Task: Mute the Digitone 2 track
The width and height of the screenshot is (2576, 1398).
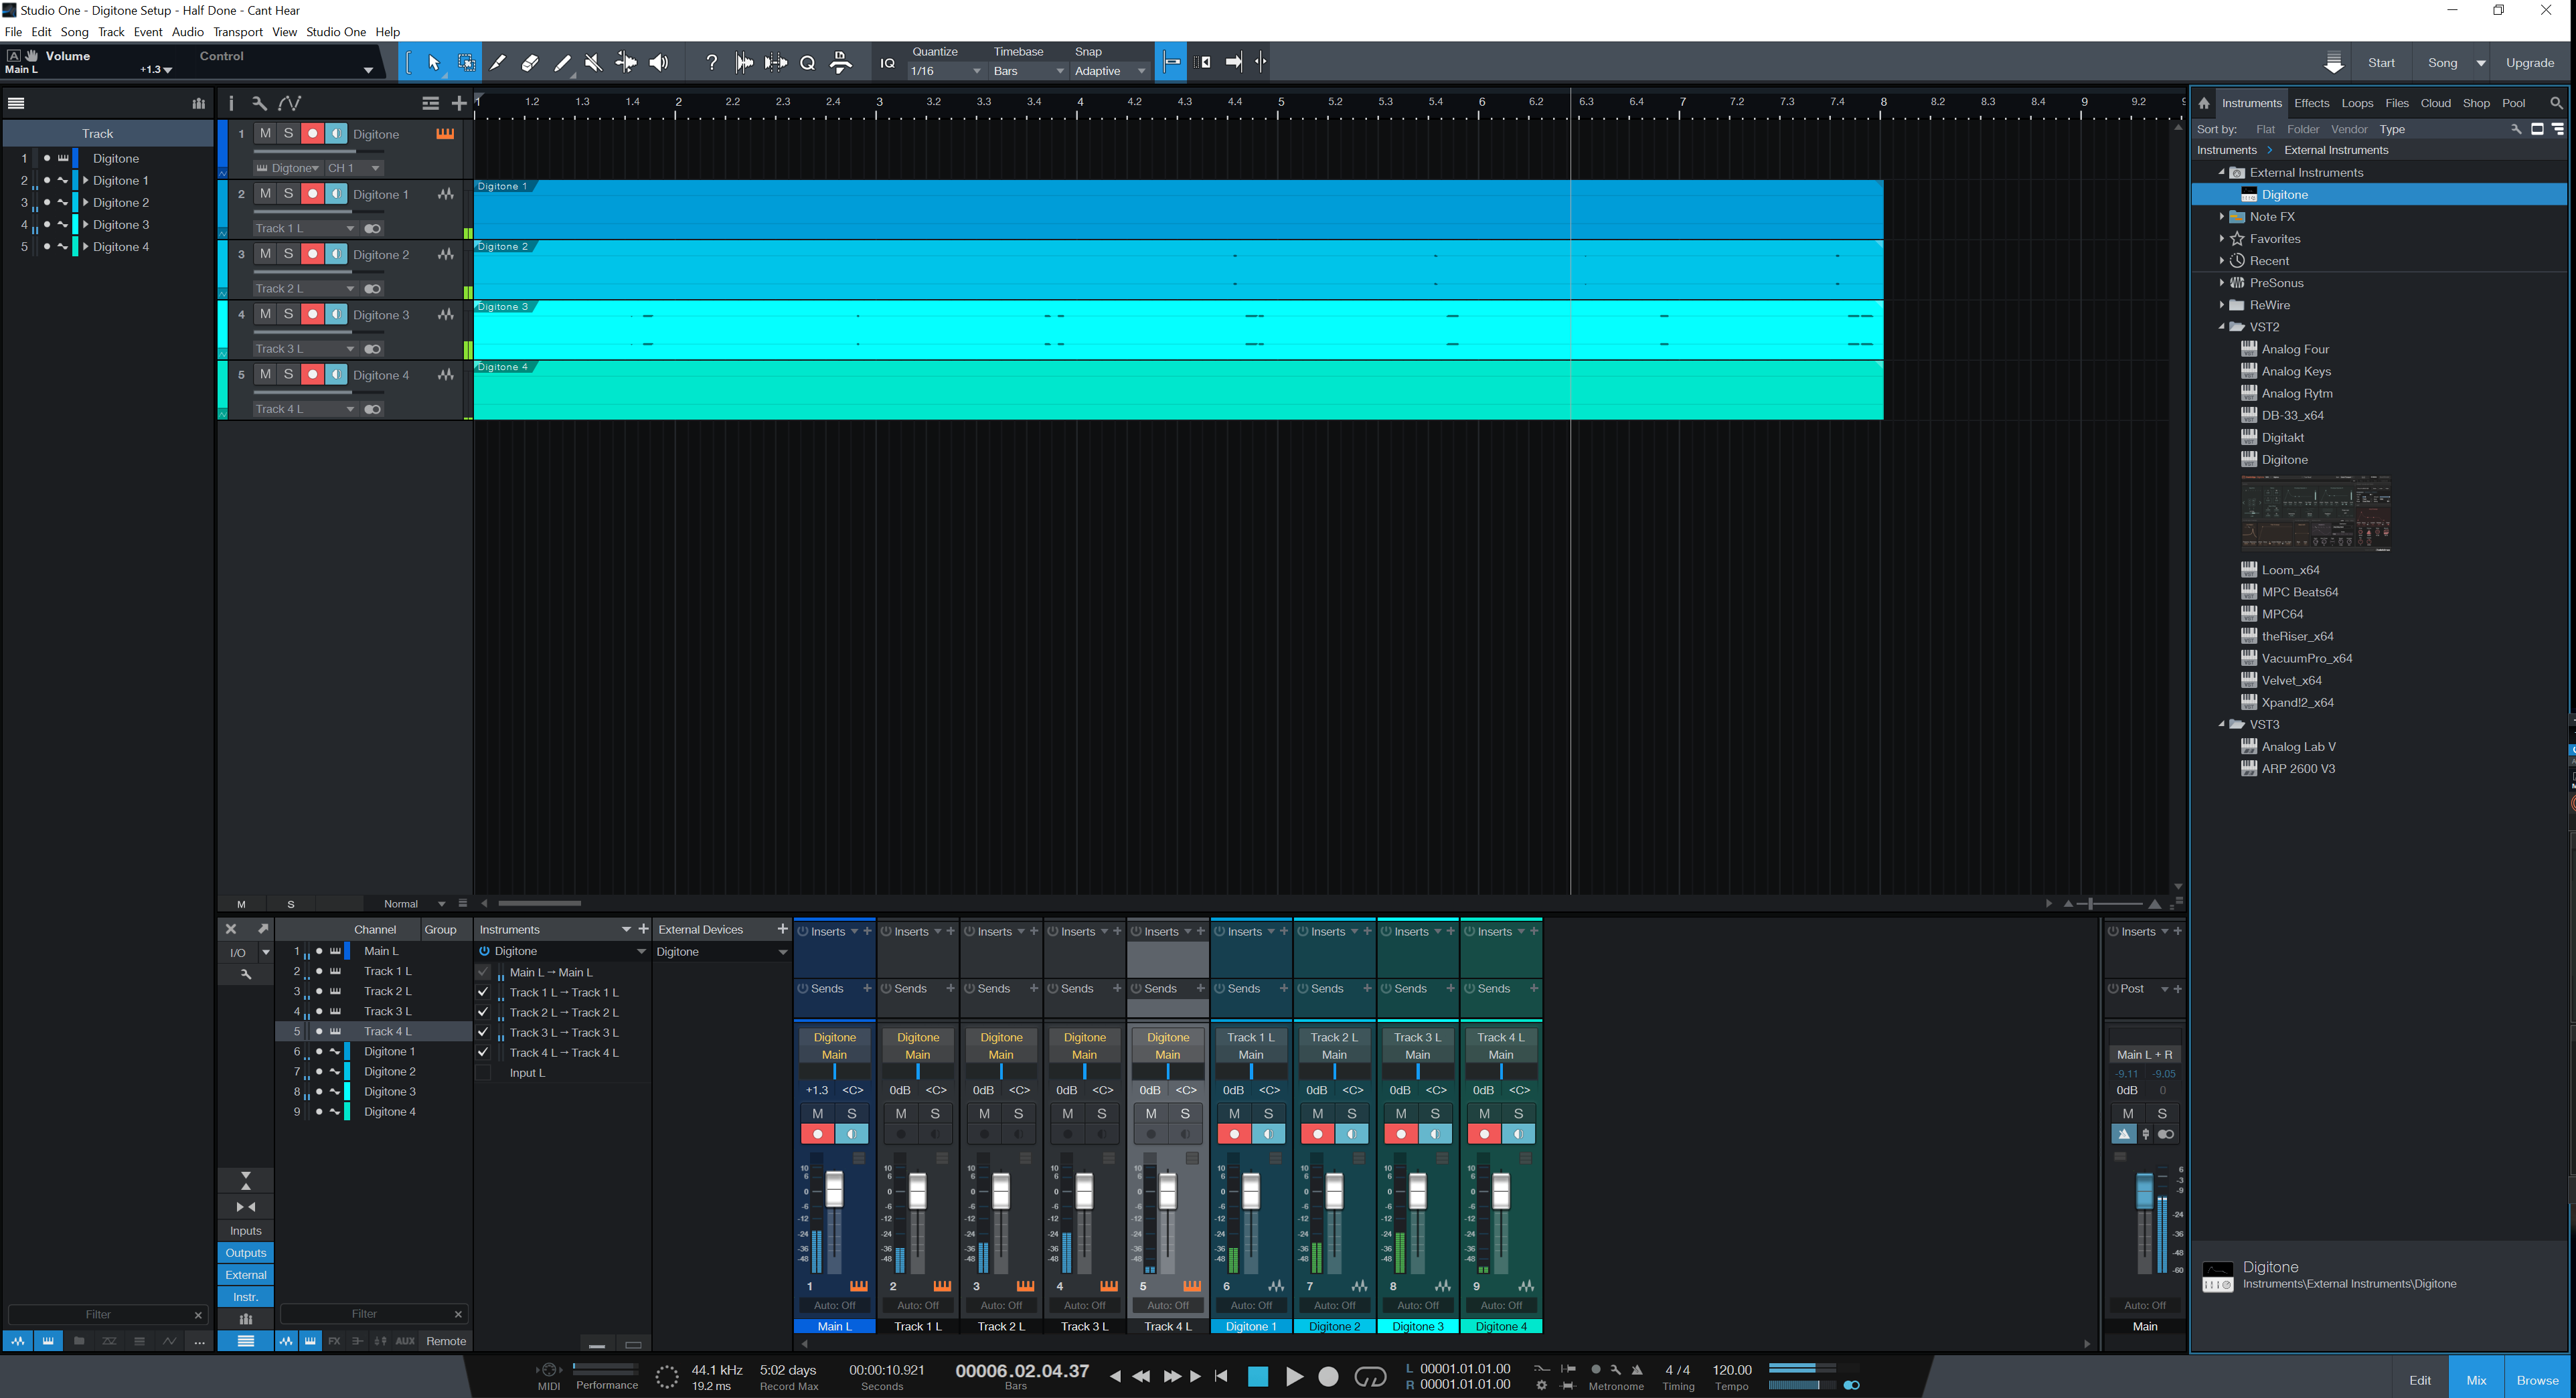Action: [265, 254]
